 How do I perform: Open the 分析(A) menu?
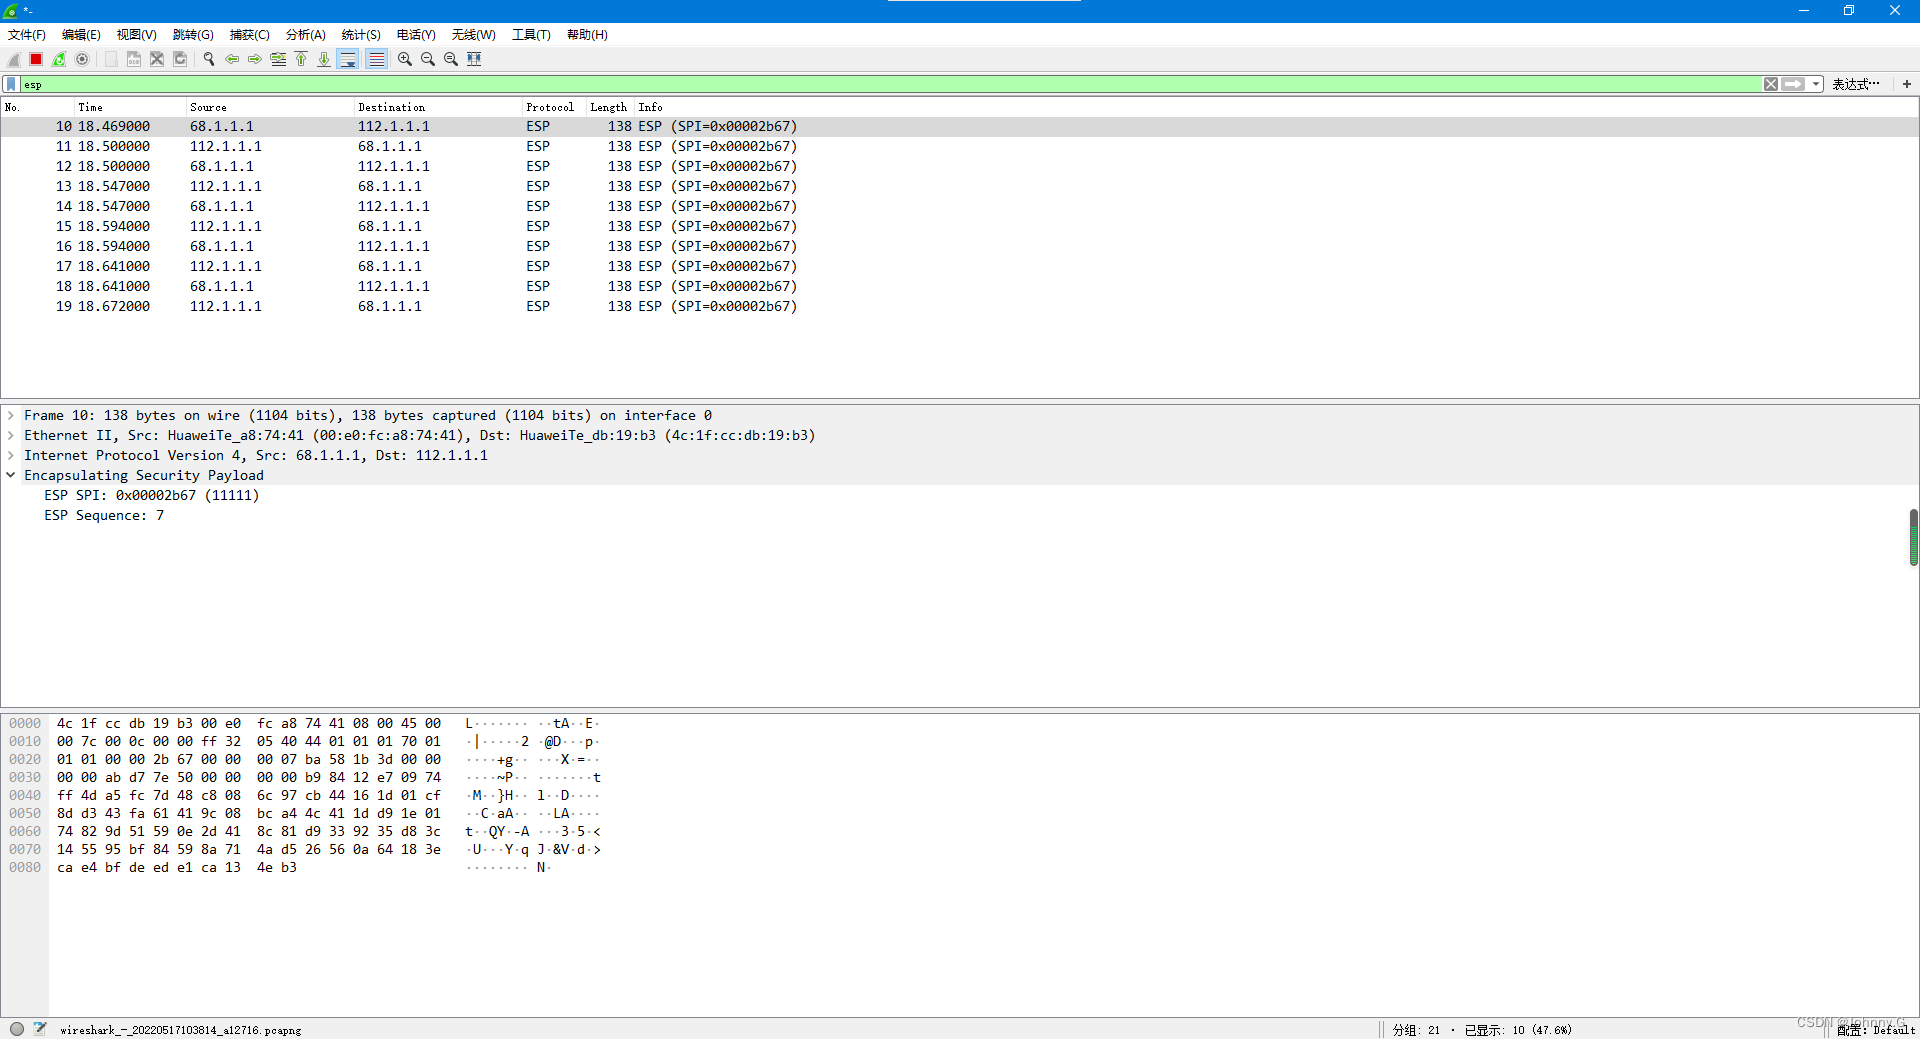(306, 35)
